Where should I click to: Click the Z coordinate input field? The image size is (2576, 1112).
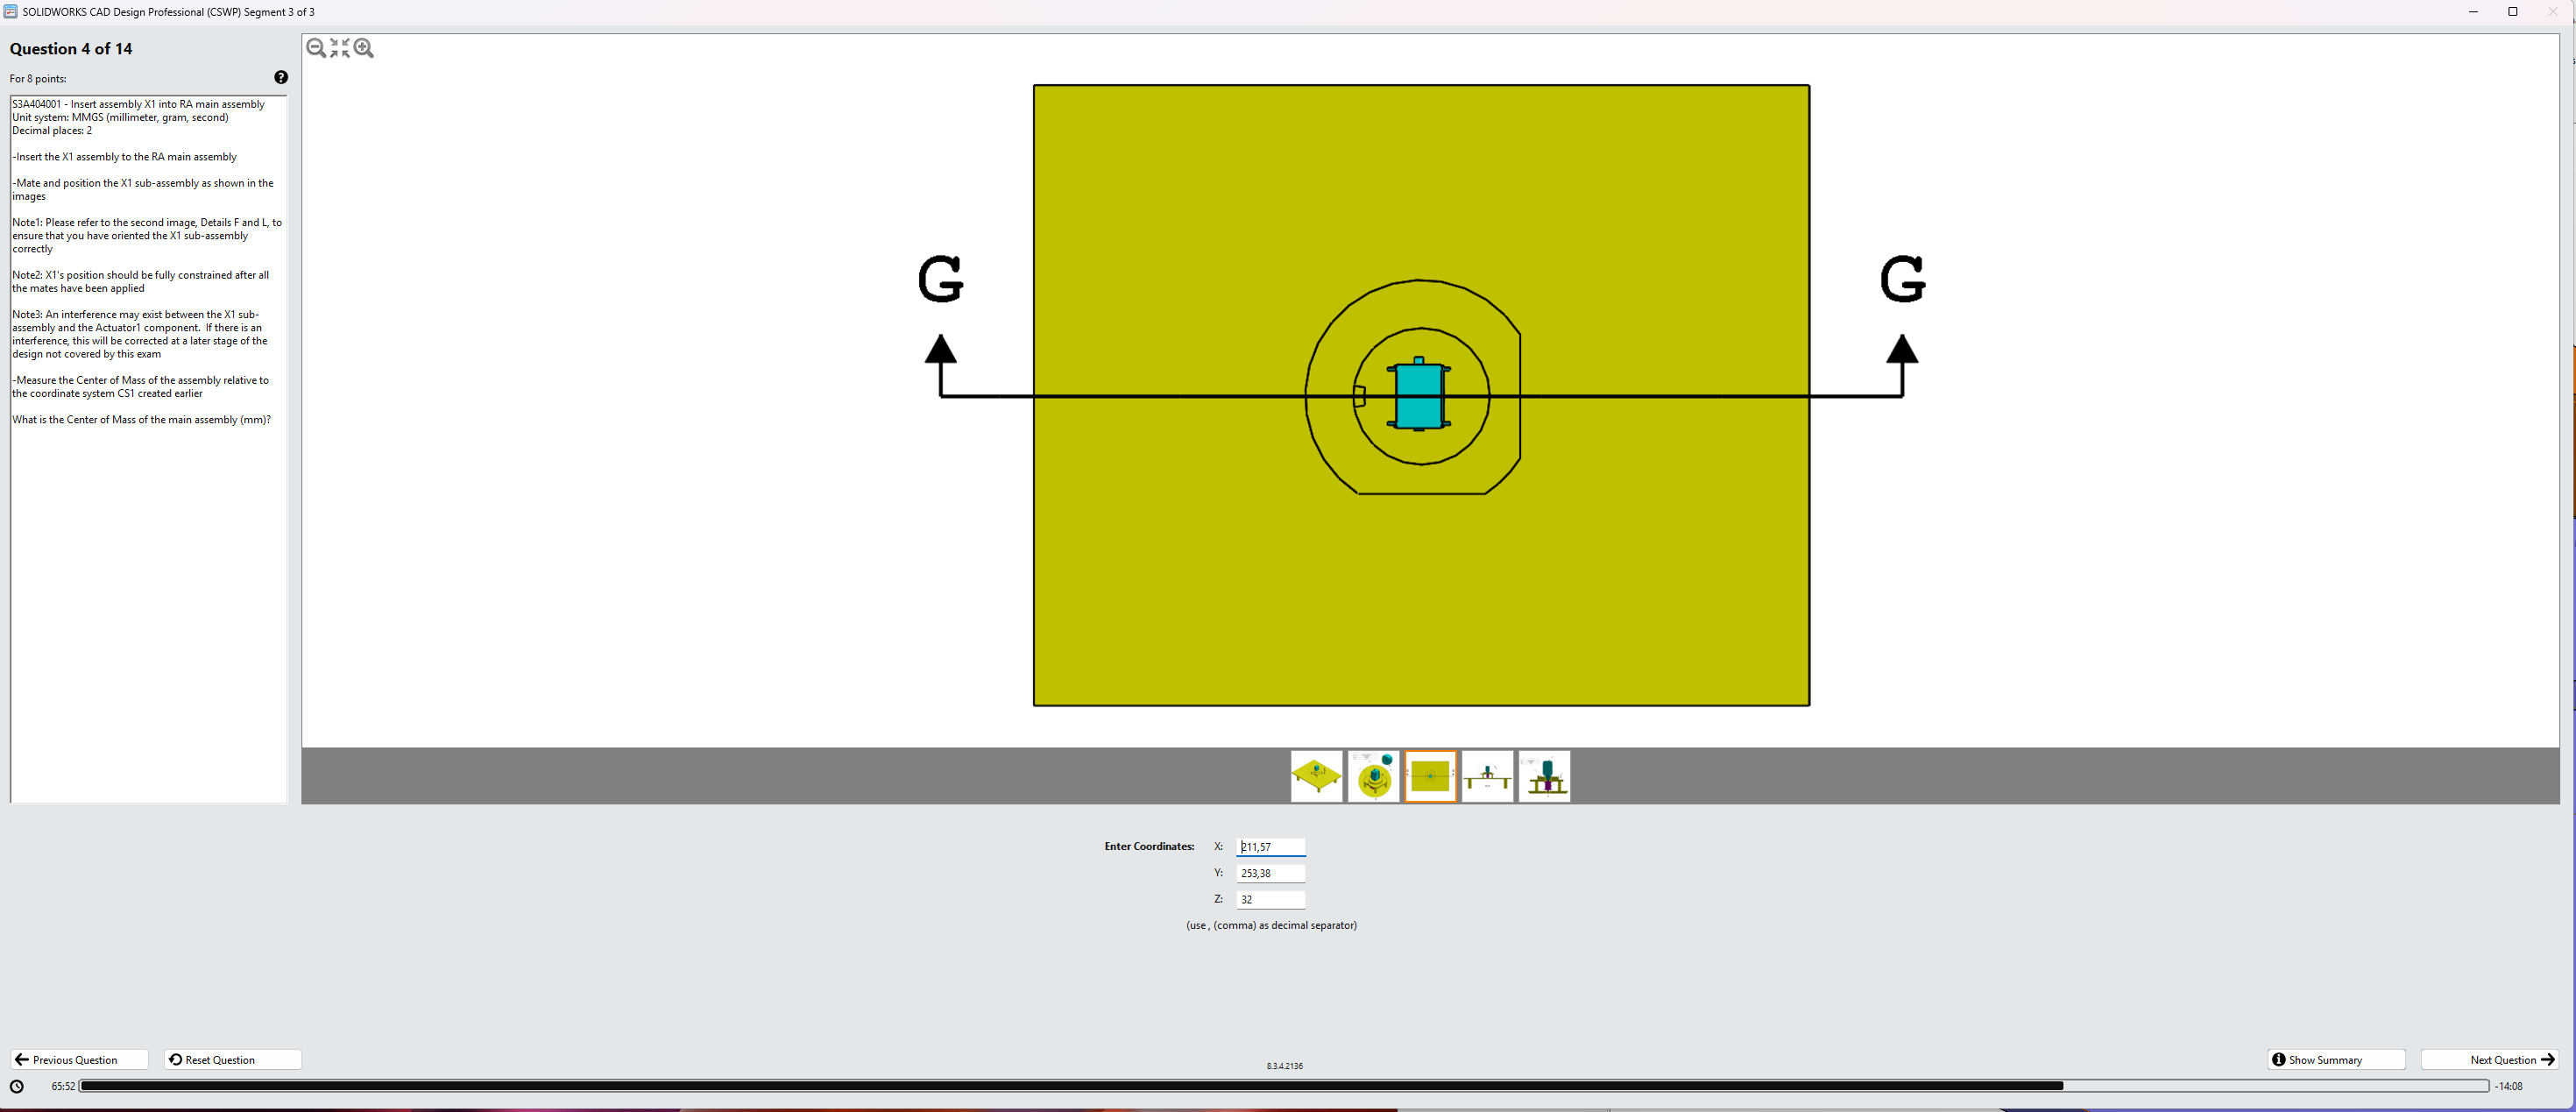point(1270,899)
